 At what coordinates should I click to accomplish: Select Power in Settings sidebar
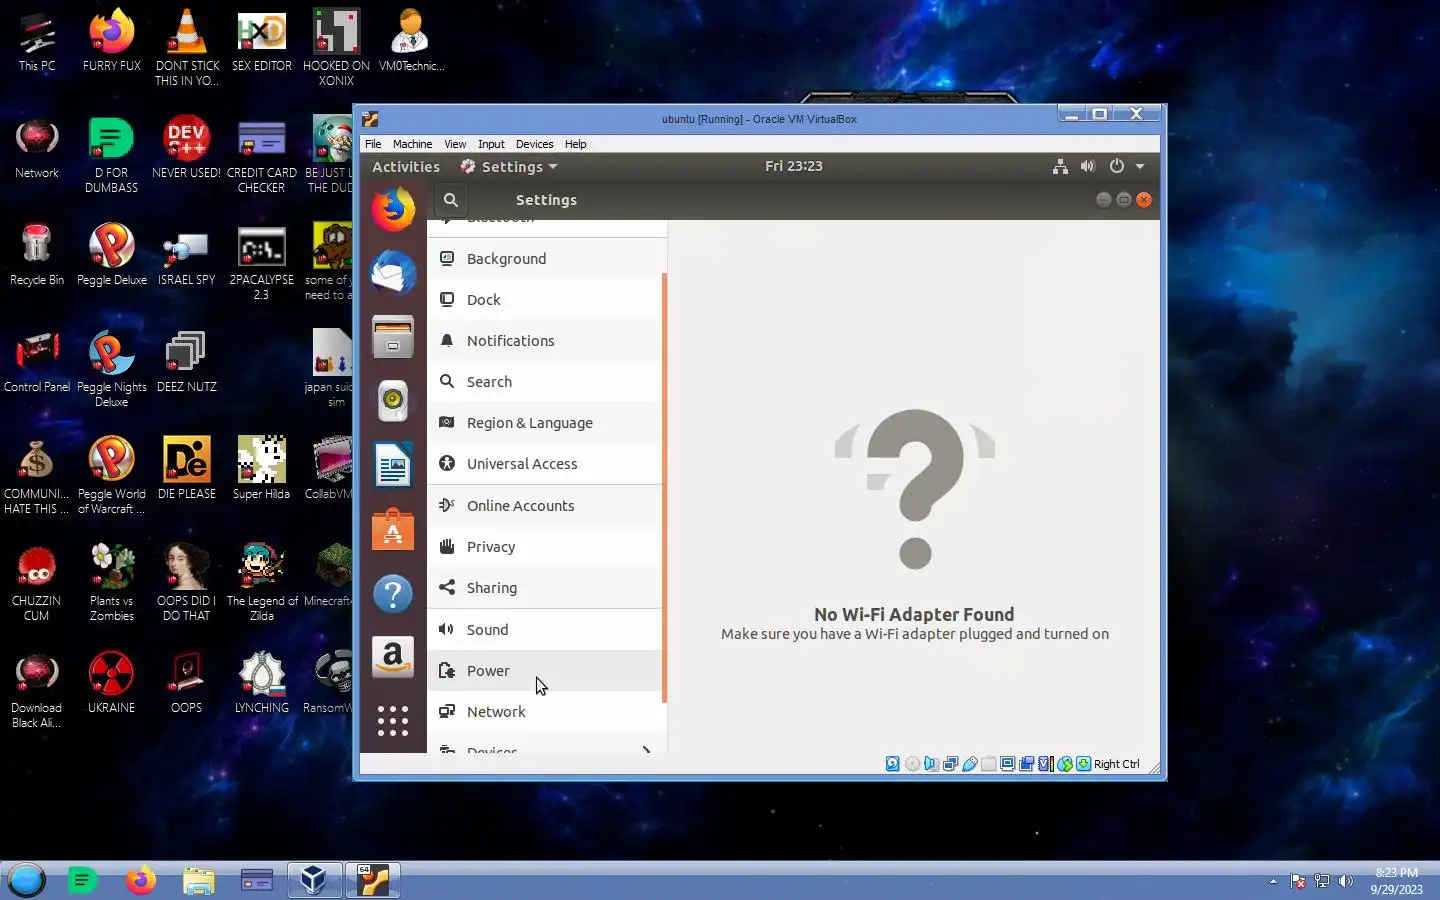tap(545, 670)
